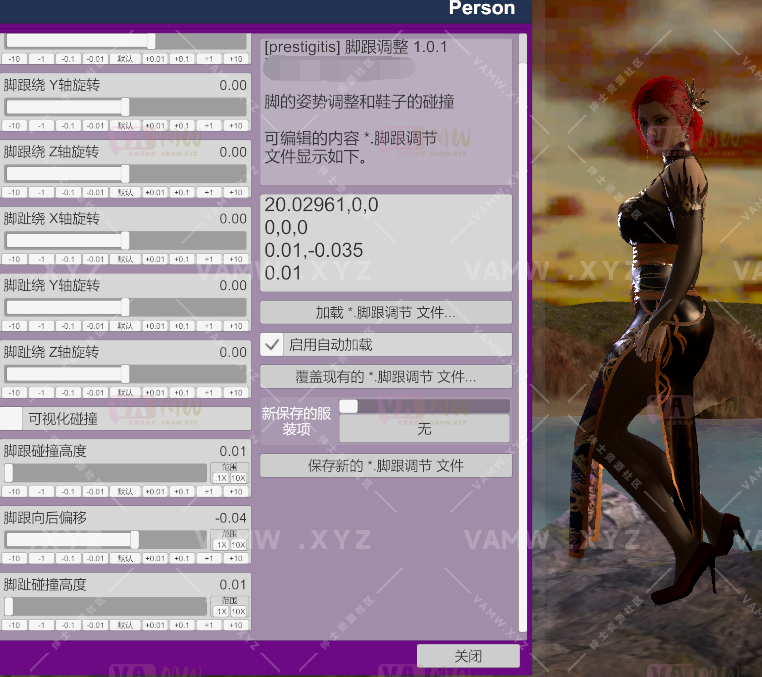Viewport: 762px width, 677px height.
Task: Click +0.01 under 脚趾碰撞高度
Action: point(154,625)
